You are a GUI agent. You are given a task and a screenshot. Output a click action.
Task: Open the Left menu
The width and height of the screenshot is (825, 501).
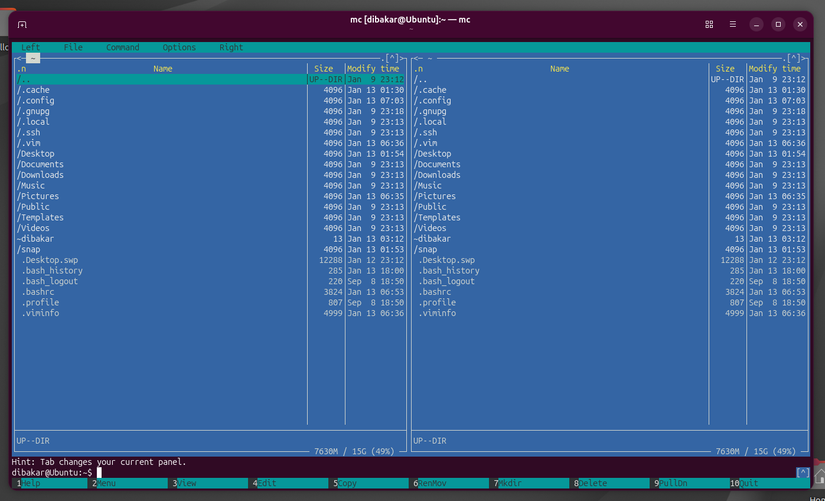click(31, 47)
